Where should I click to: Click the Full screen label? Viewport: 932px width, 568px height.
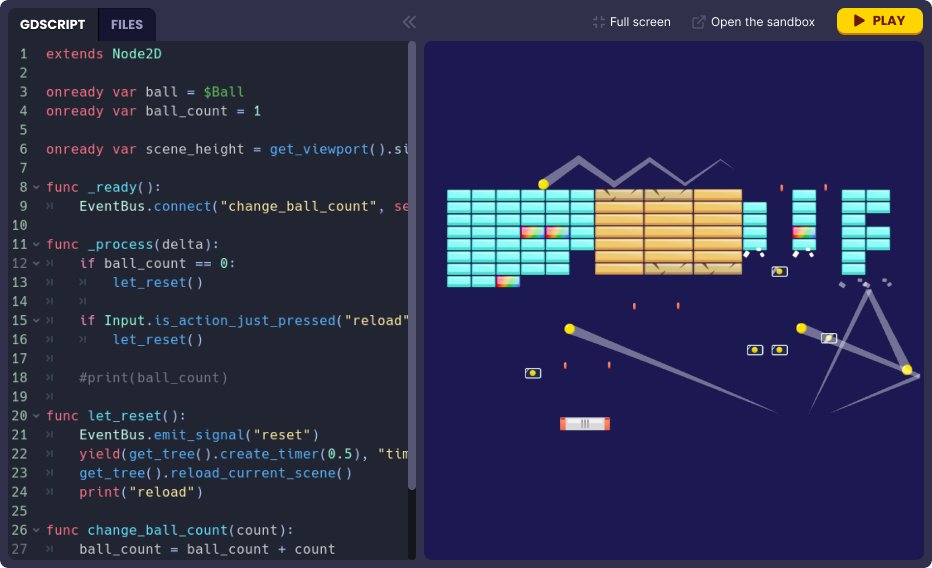coord(640,22)
